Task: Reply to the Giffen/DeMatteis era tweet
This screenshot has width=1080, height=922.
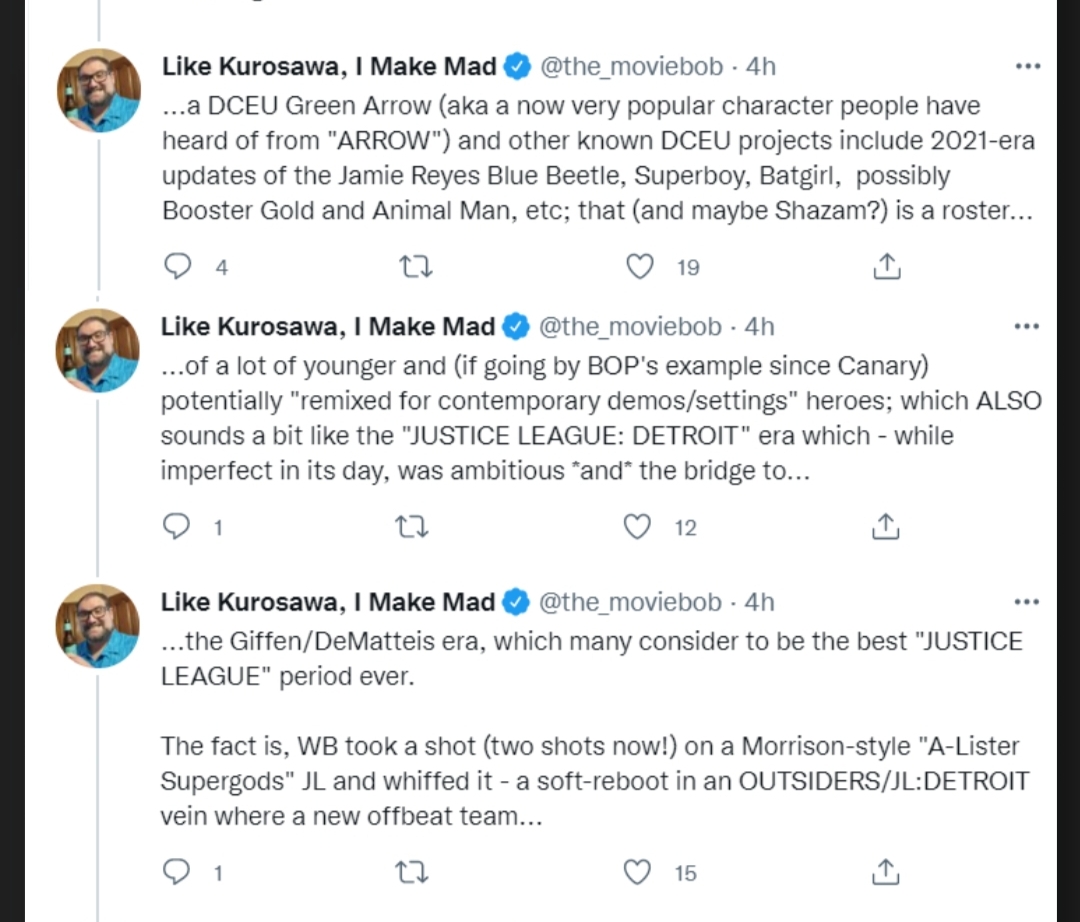Action: (x=177, y=873)
